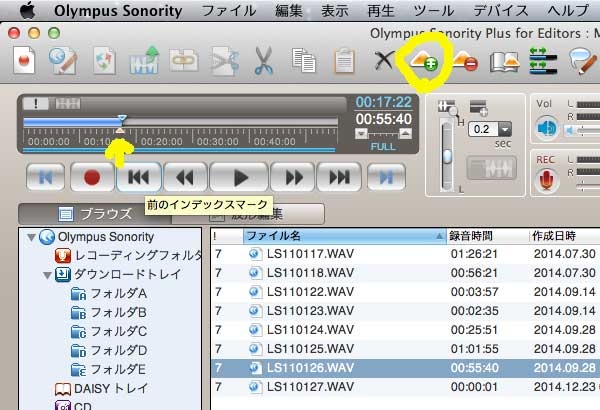600x410 pixels.
Task: Jump to end of file button
Action: (386, 177)
